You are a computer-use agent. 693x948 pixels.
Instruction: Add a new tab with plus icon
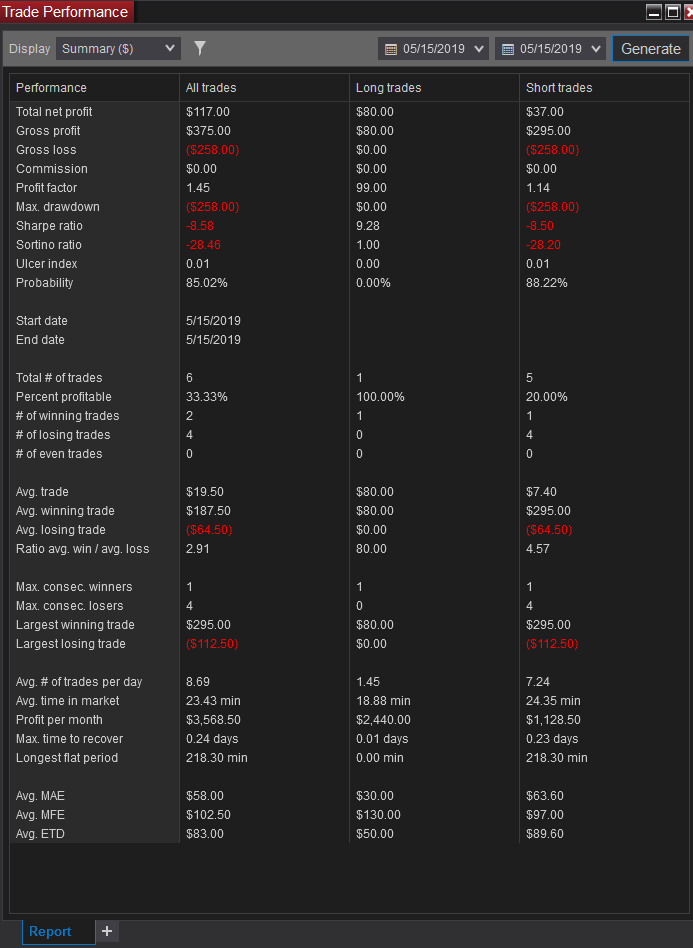(107, 931)
